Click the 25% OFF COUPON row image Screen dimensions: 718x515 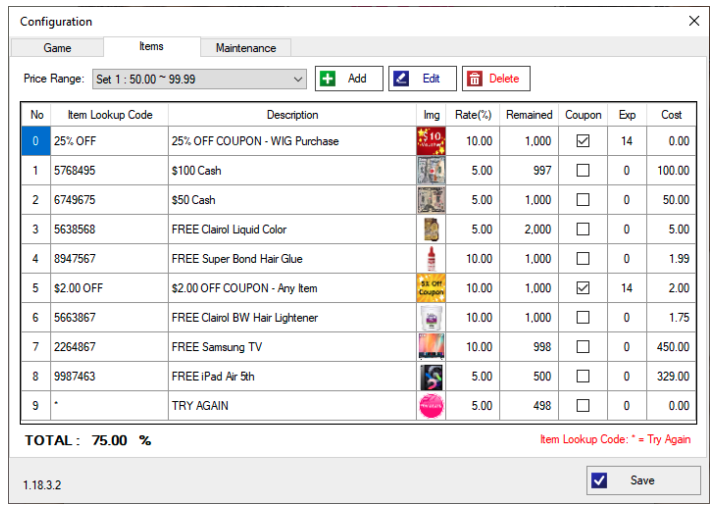tap(431, 141)
